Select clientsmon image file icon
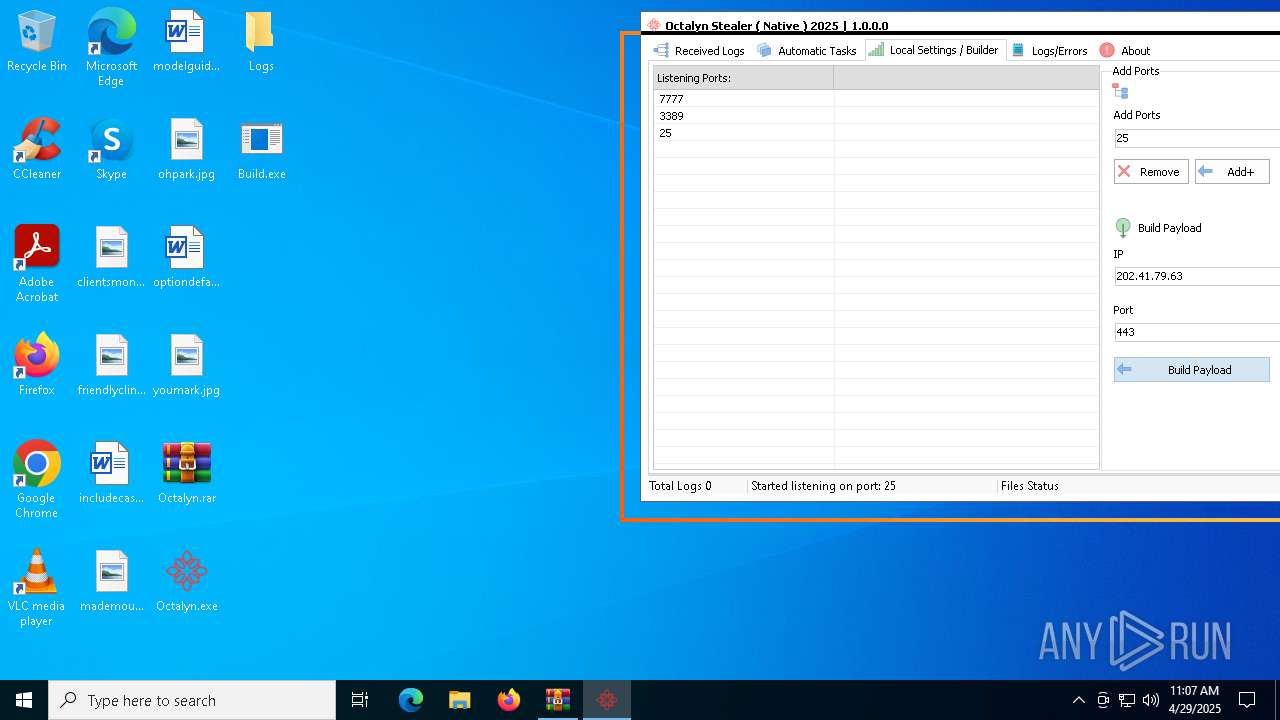 111,258
